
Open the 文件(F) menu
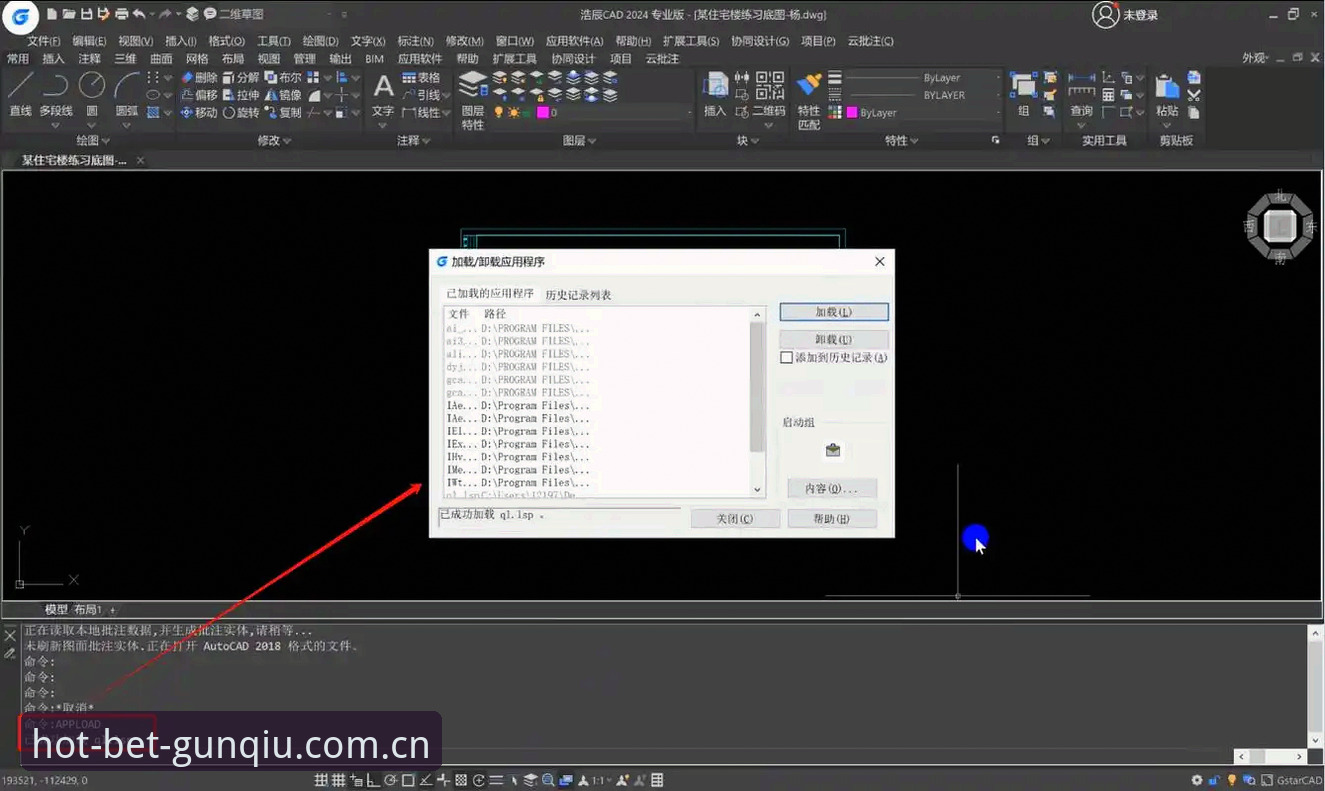pyautogui.click(x=43, y=41)
